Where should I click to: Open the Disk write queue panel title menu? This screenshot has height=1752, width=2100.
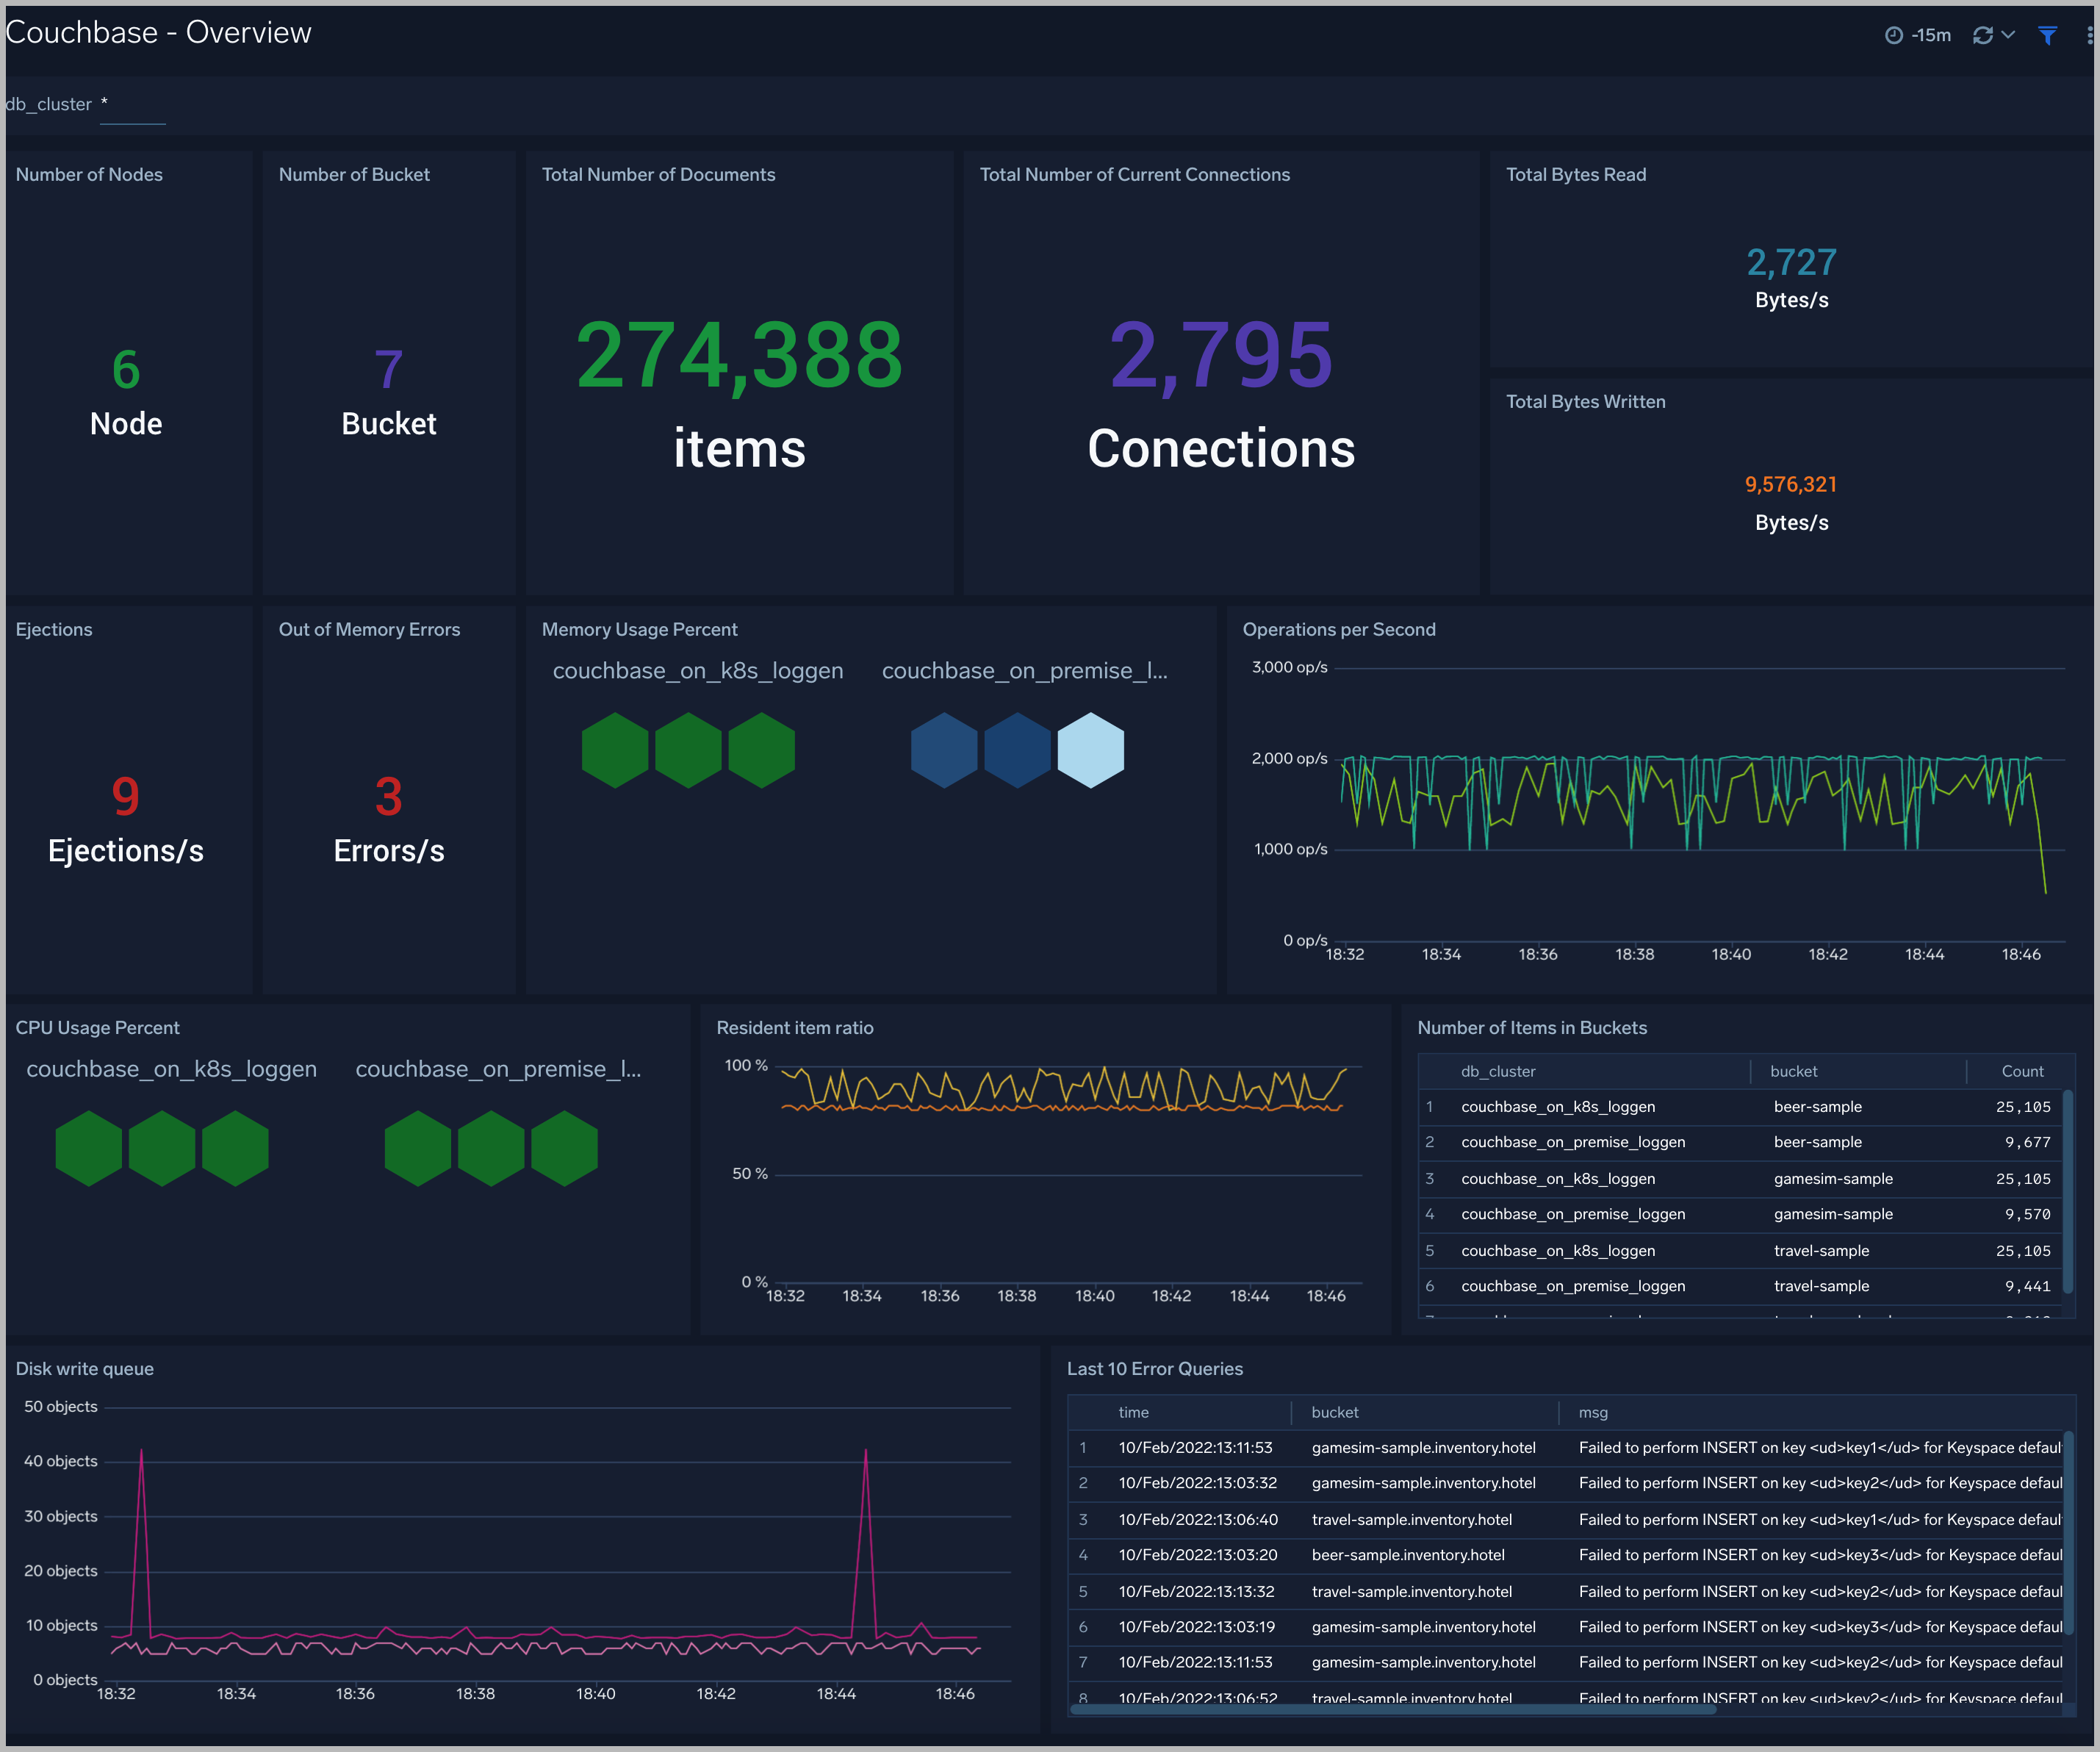85,1368
